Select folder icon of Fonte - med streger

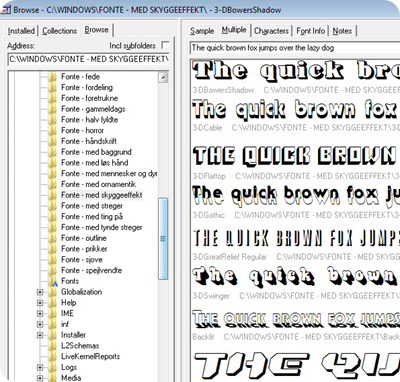(52, 206)
